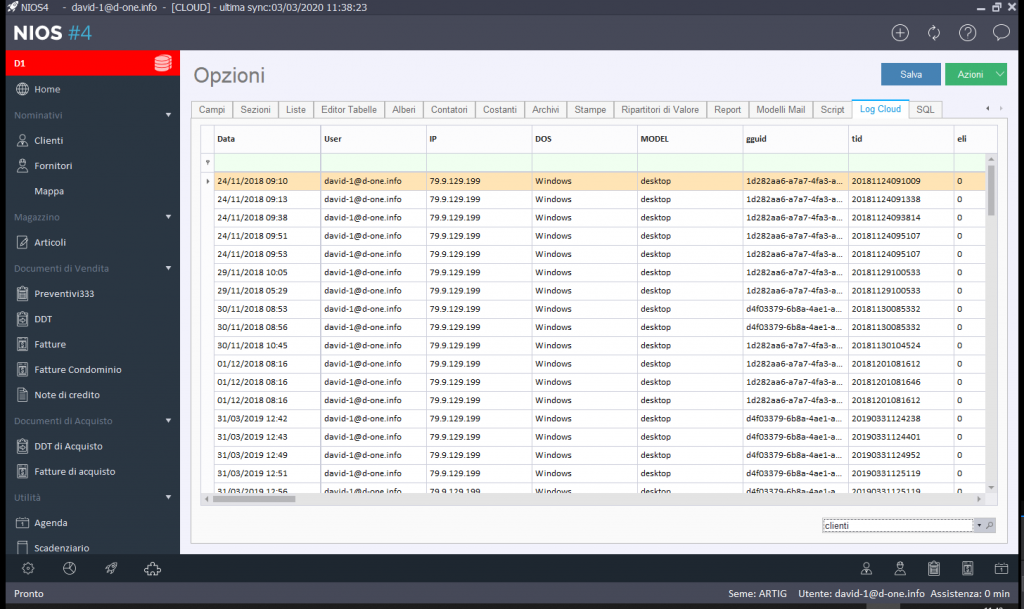This screenshot has height=609, width=1024.
Task: Open the clienti combo box dropdown arrow
Action: point(979,525)
